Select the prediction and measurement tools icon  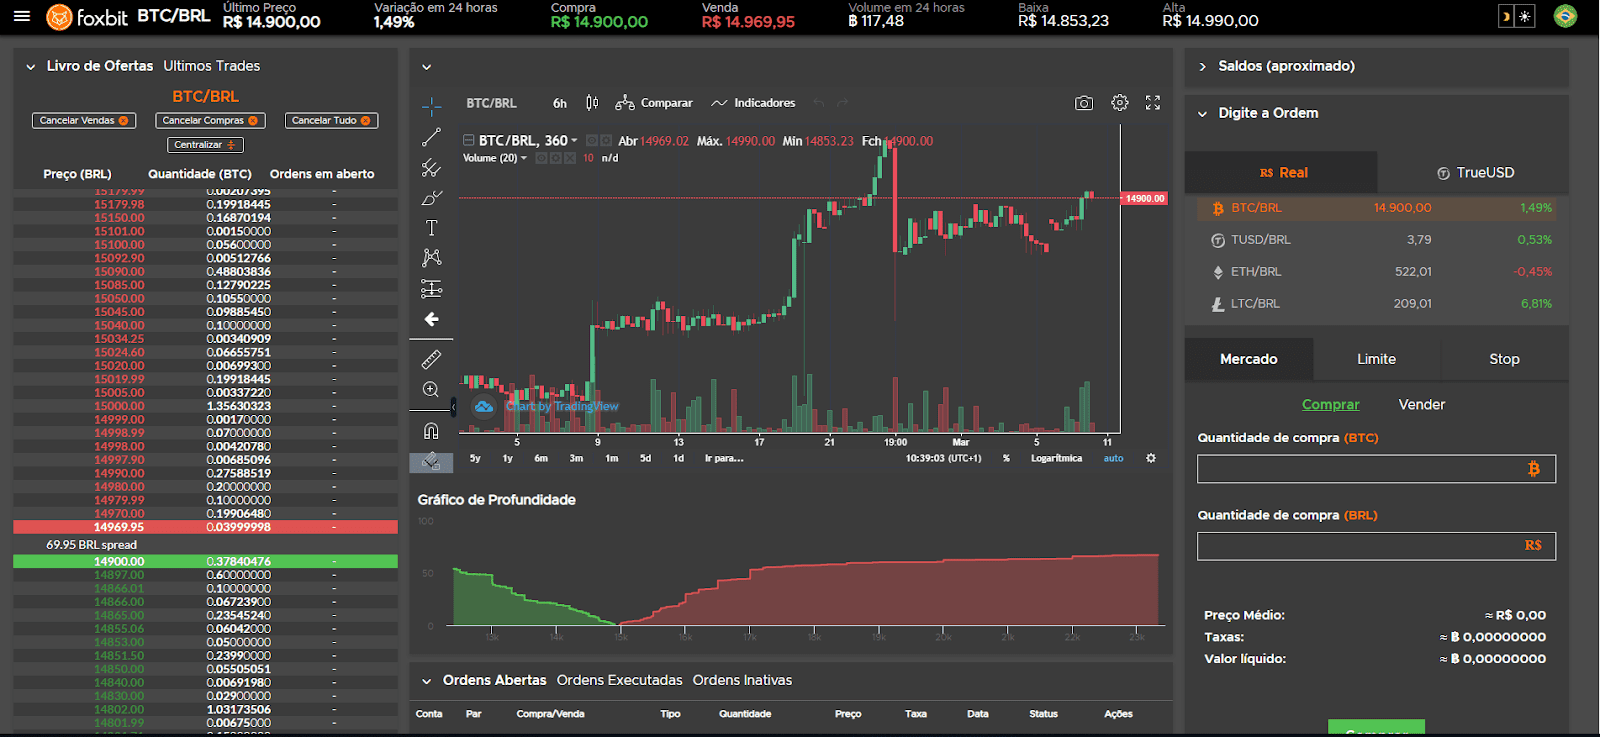pyautogui.click(x=431, y=289)
